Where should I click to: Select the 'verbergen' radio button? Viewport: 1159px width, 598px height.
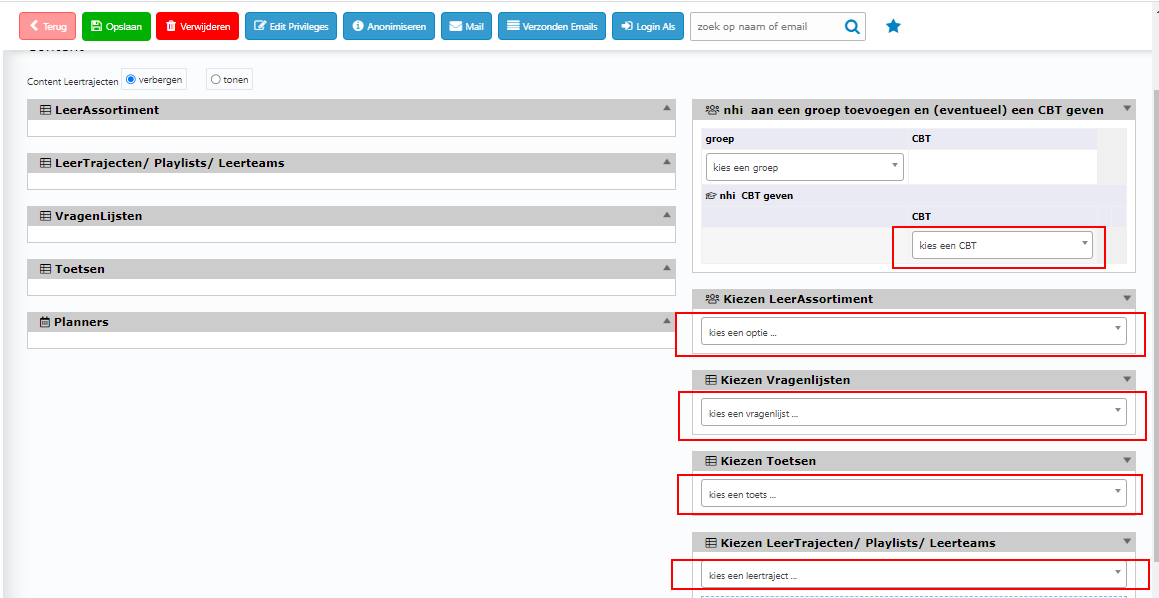131,79
